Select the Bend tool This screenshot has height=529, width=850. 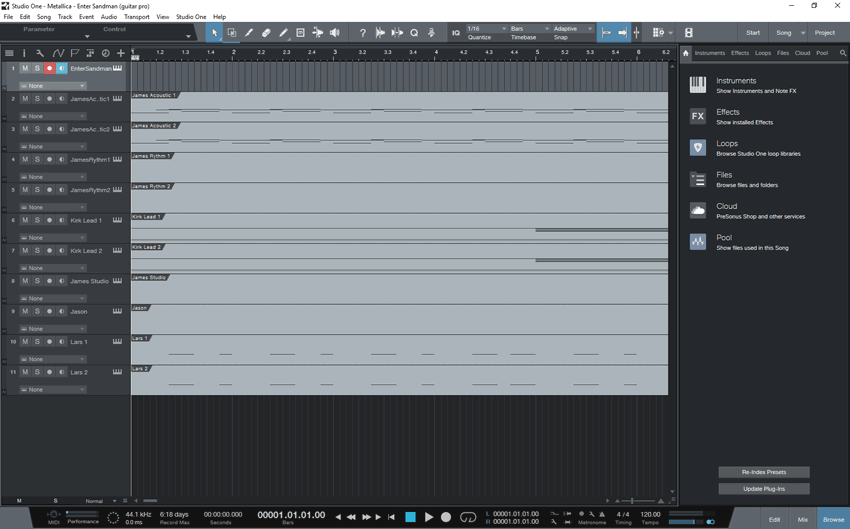point(318,33)
